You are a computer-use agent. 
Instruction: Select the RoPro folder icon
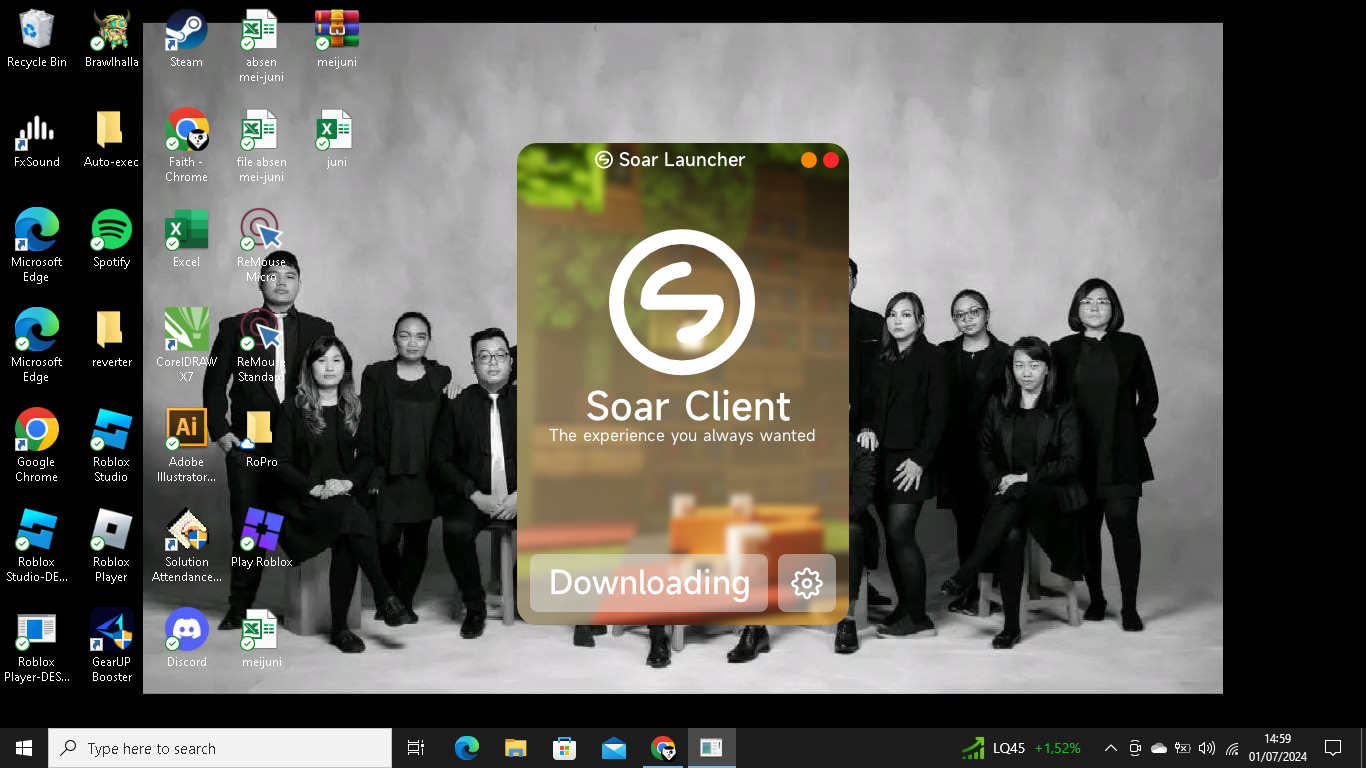pos(261,439)
